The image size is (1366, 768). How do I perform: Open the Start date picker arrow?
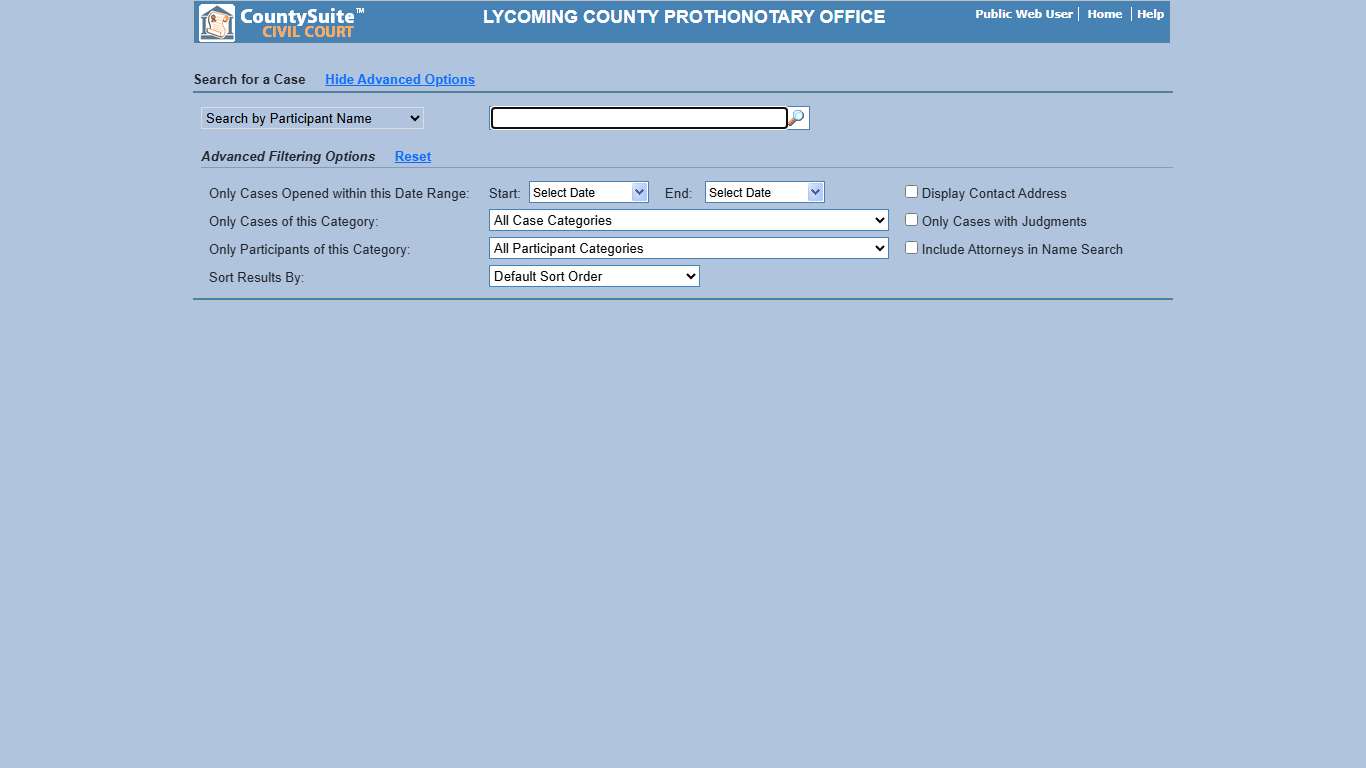tap(639, 192)
